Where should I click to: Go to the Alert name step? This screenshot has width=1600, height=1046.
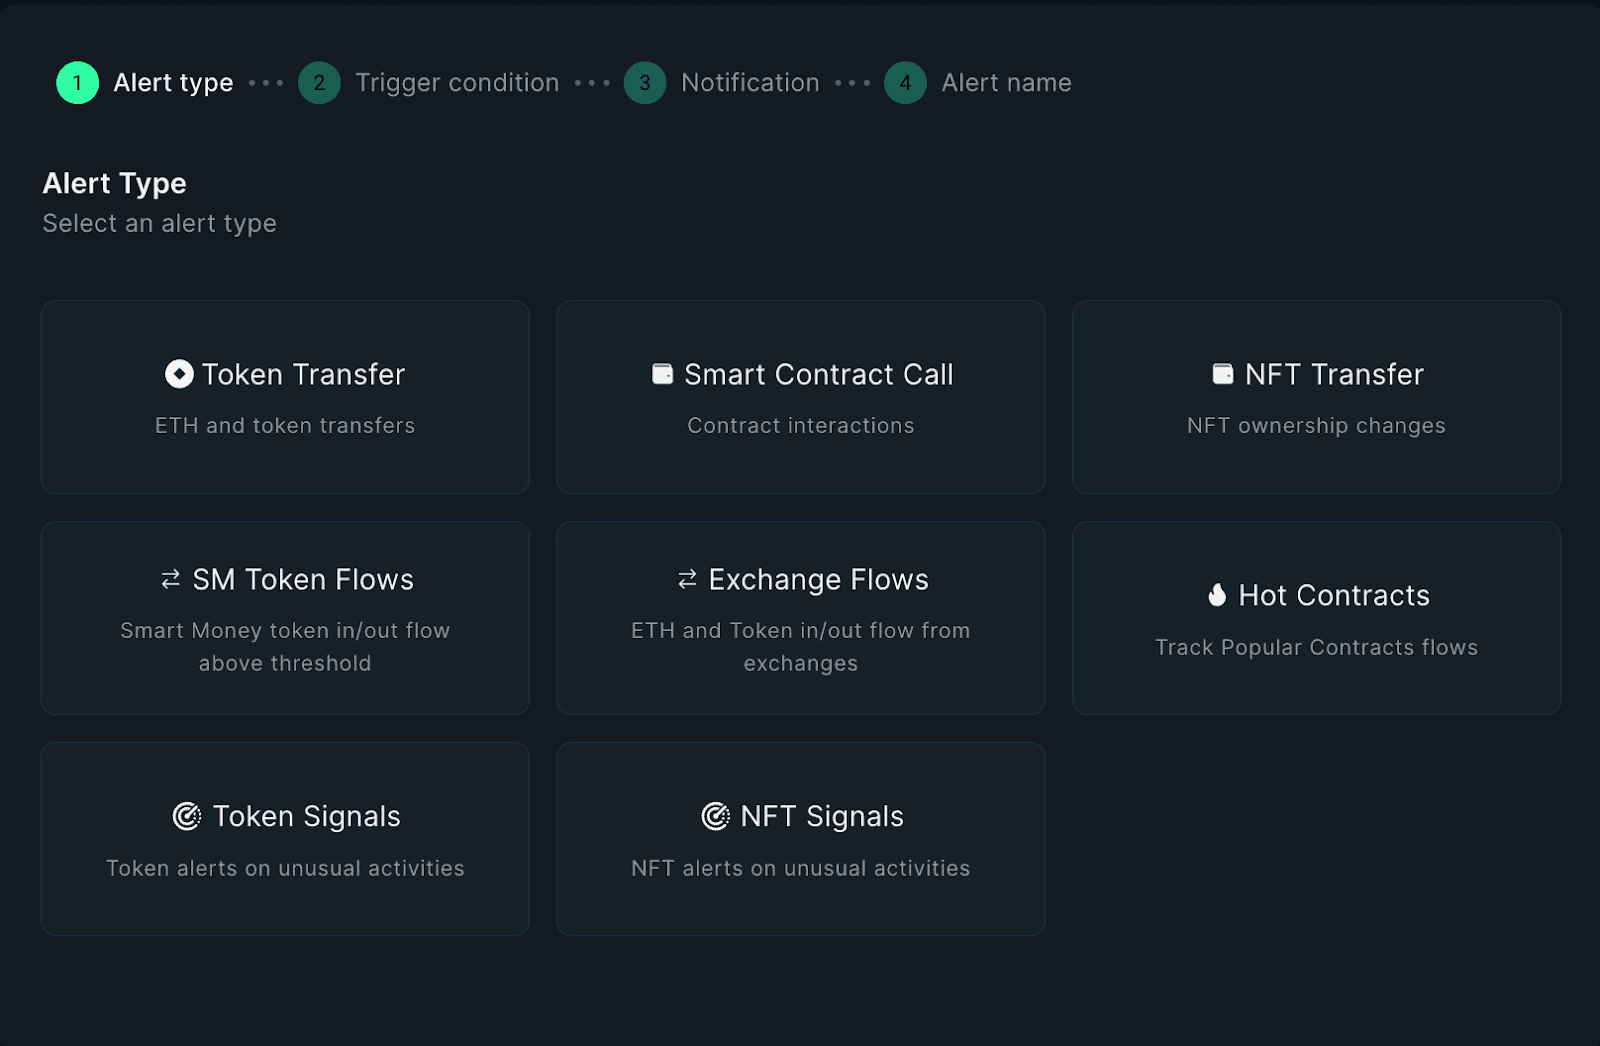(x=1006, y=83)
